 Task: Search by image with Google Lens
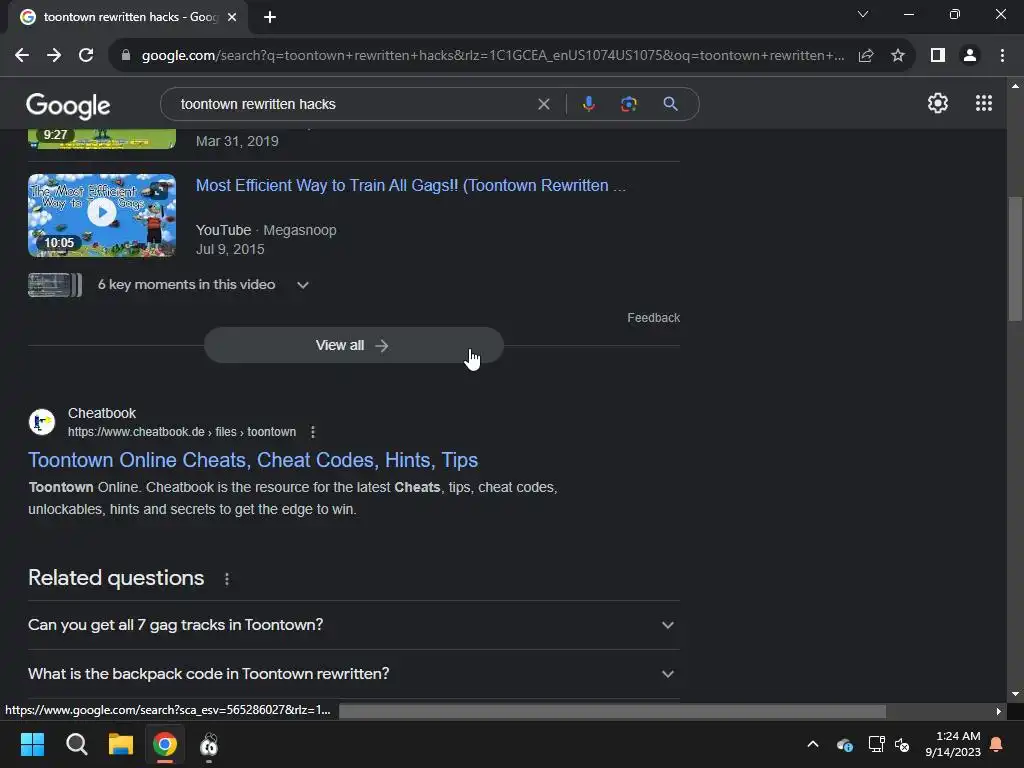coord(628,104)
